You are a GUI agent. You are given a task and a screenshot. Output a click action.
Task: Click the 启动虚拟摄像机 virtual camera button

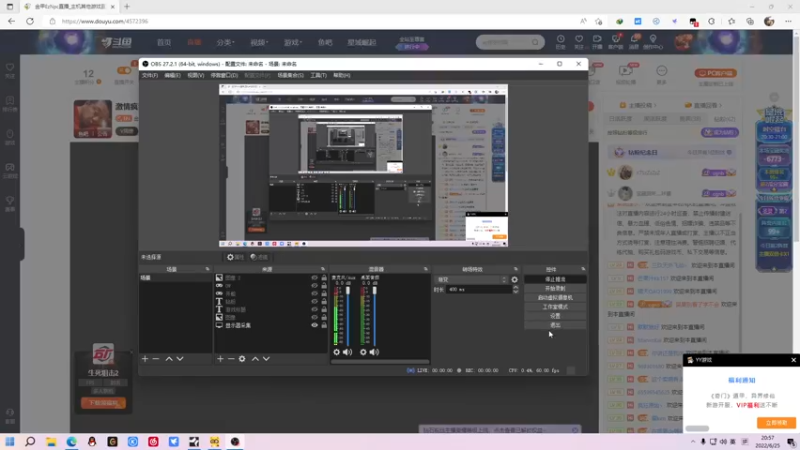(x=555, y=298)
